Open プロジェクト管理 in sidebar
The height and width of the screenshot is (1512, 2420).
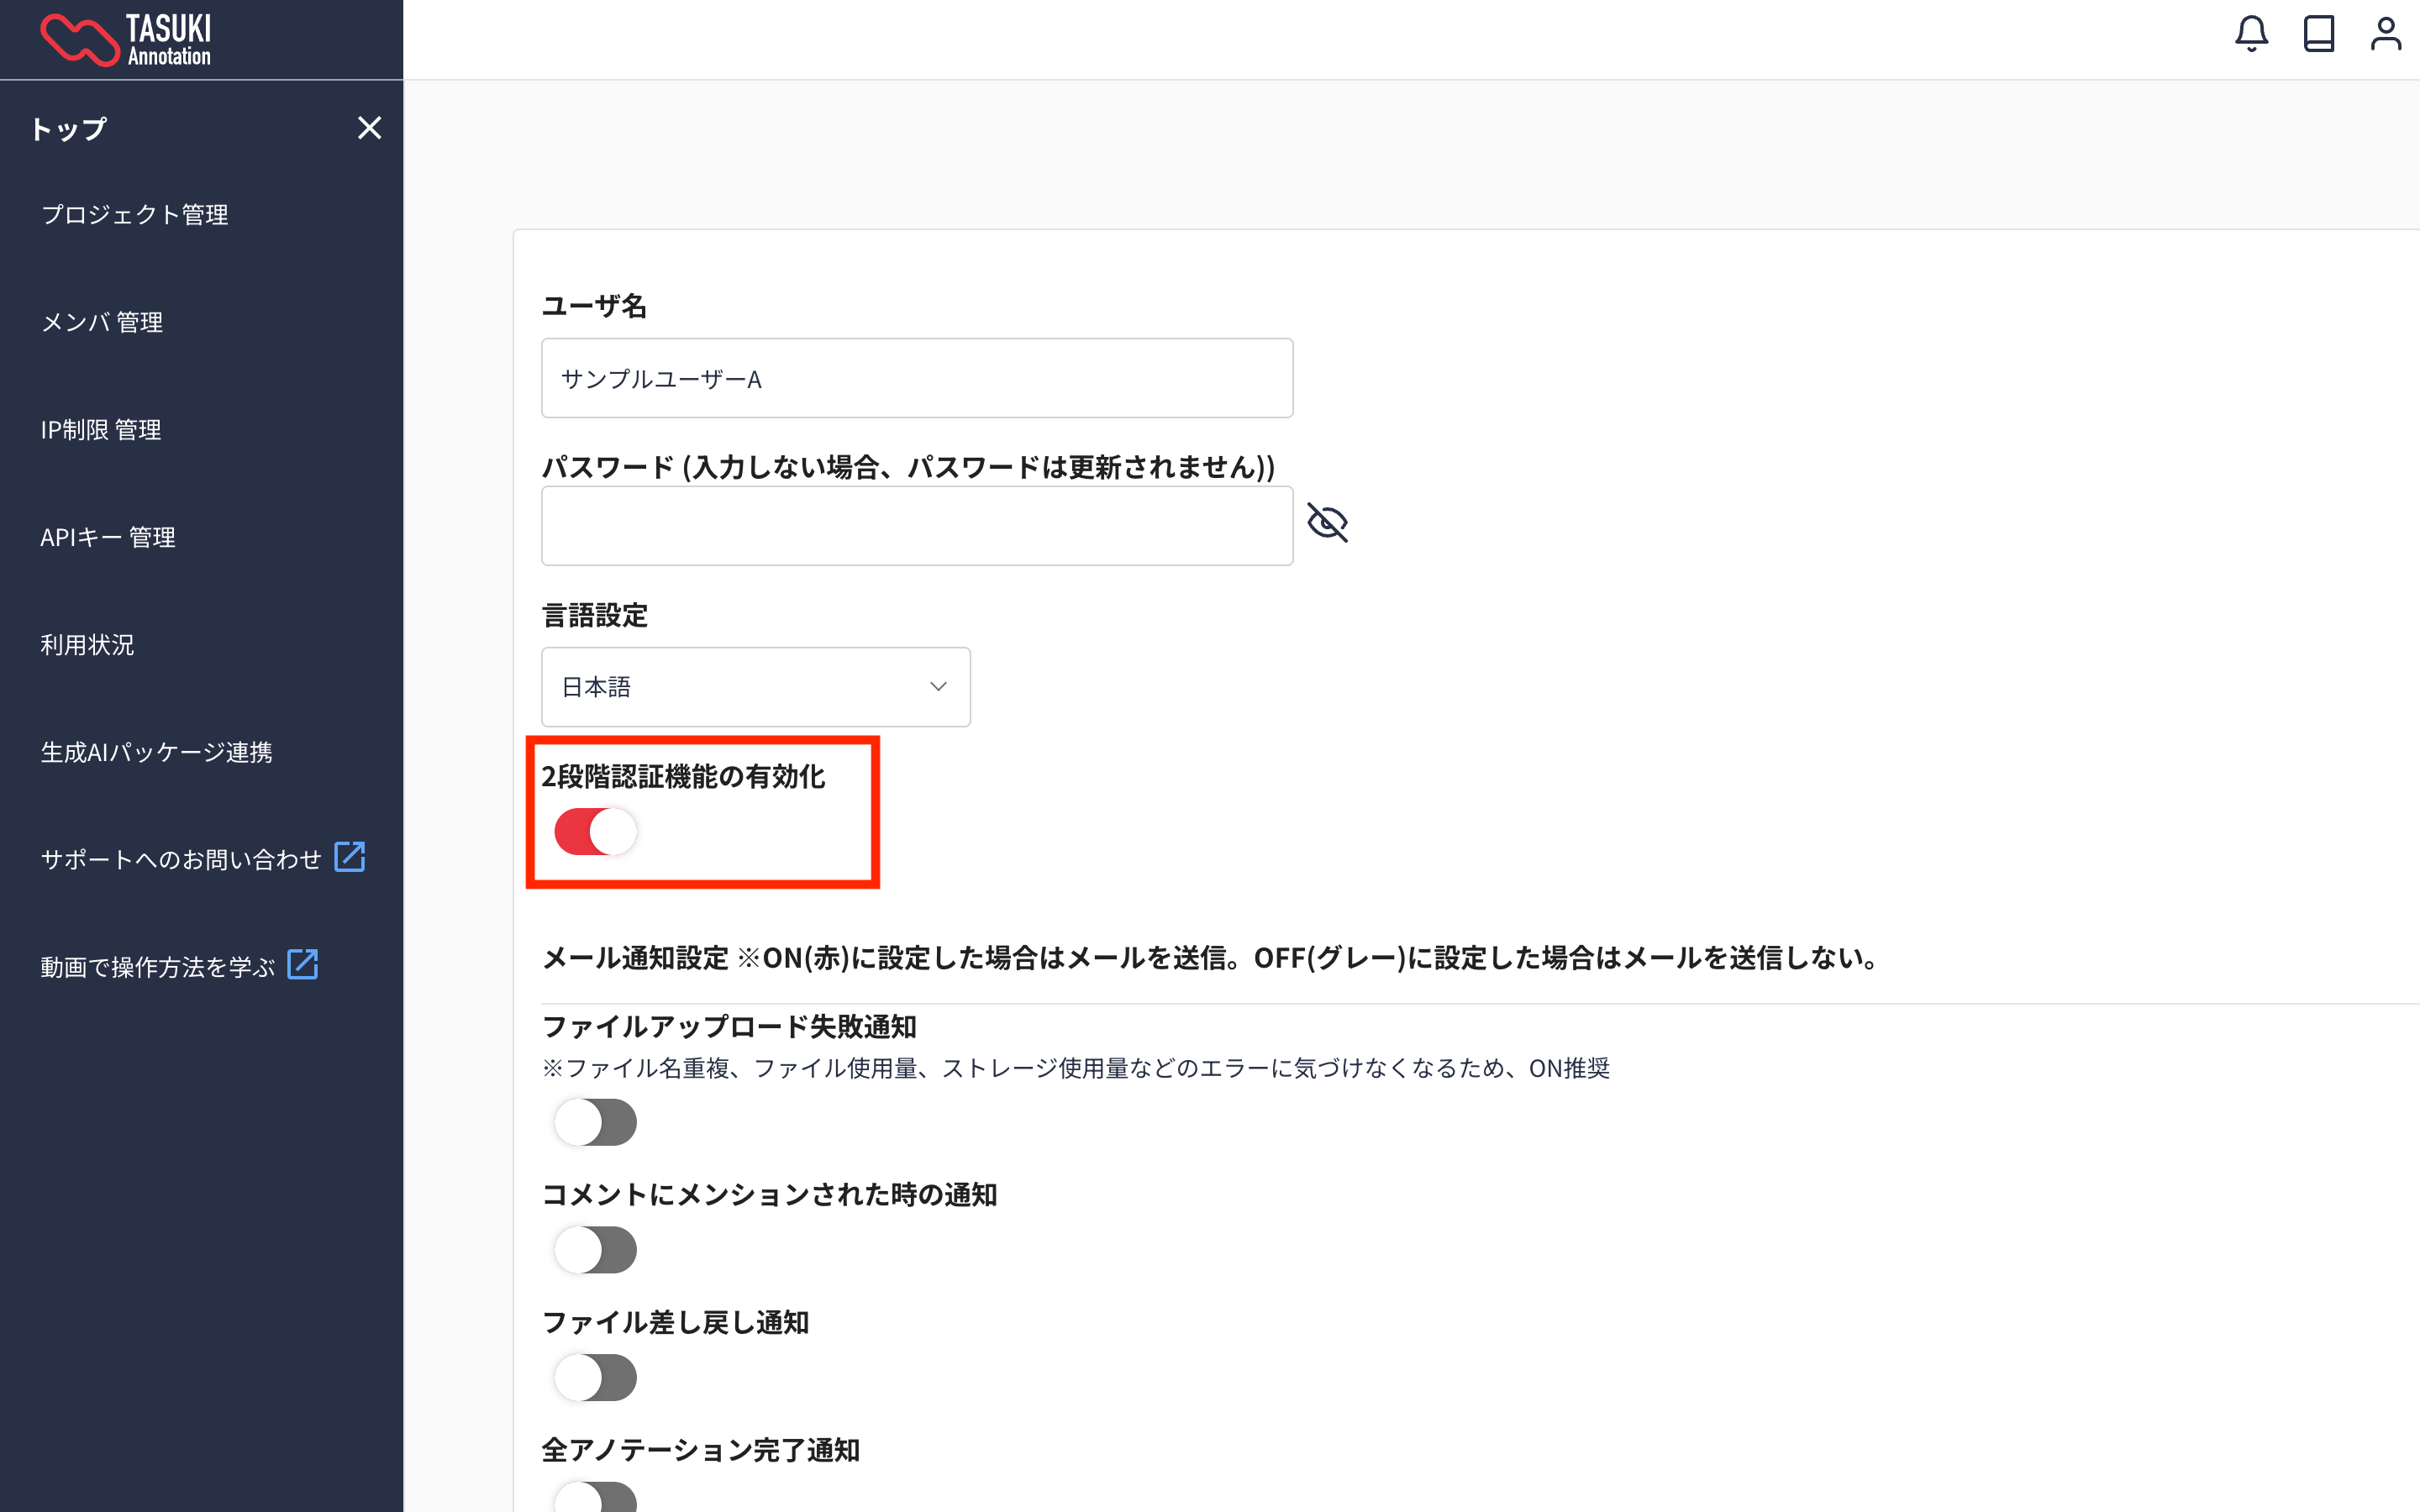134,215
